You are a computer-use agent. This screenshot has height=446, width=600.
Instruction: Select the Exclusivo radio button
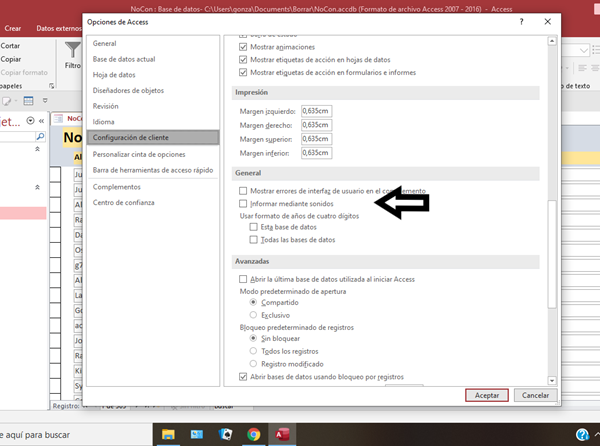click(253, 315)
